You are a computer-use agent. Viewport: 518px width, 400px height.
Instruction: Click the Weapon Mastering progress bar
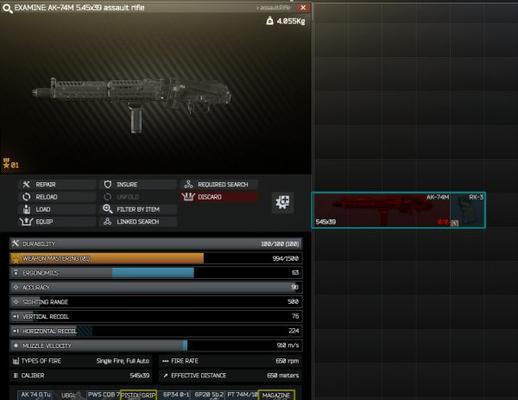click(x=156, y=258)
